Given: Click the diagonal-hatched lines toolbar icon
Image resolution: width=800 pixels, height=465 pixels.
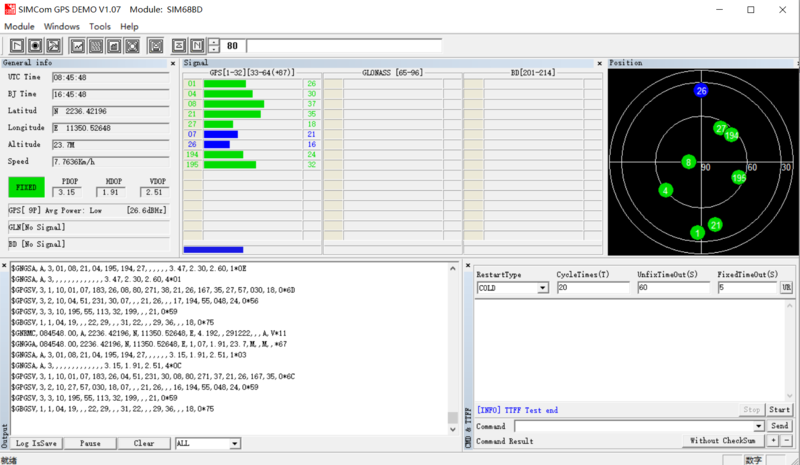Looking at the screenshot, I should pos(96,46).
